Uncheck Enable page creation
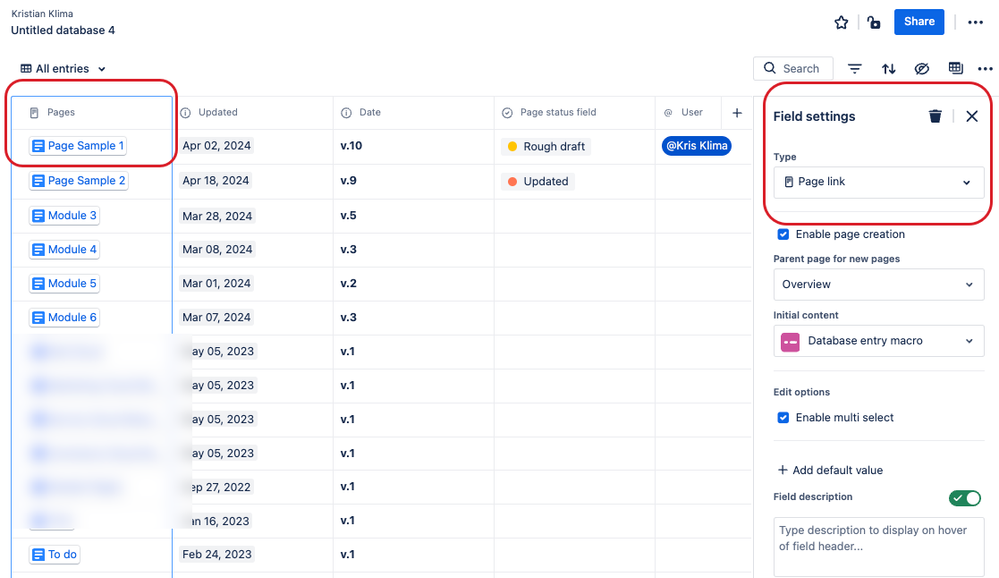Screen dimensions: 999x578 (x=783, y=234)
